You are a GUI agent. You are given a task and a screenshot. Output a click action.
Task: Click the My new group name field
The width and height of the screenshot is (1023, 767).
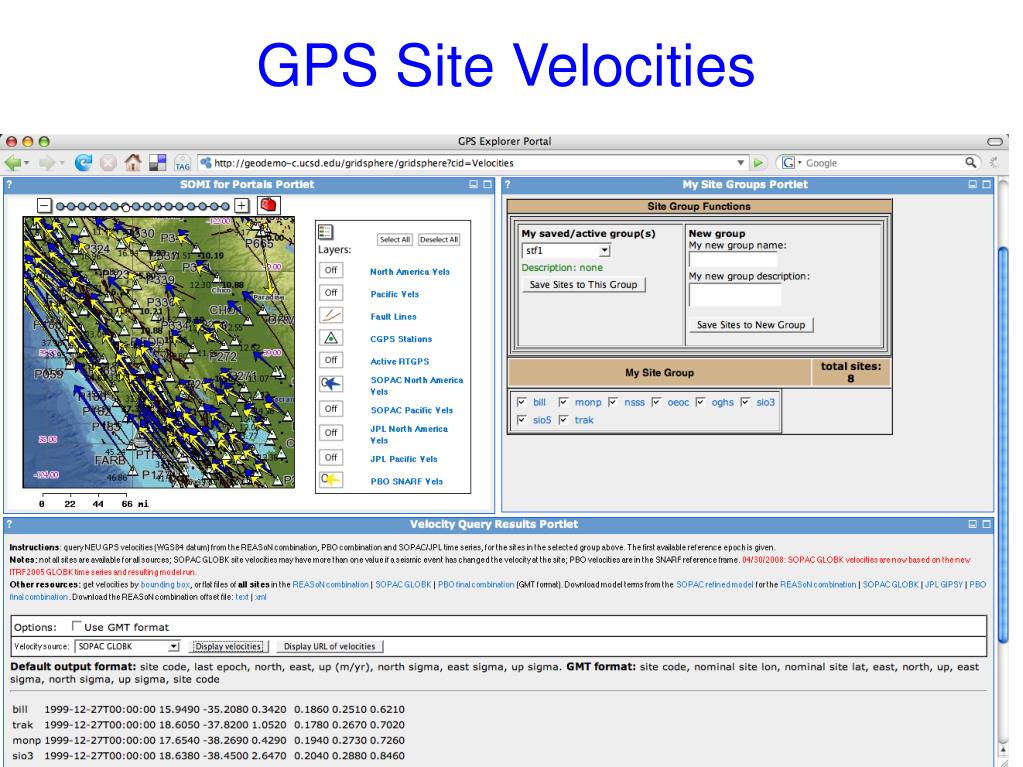735,260
